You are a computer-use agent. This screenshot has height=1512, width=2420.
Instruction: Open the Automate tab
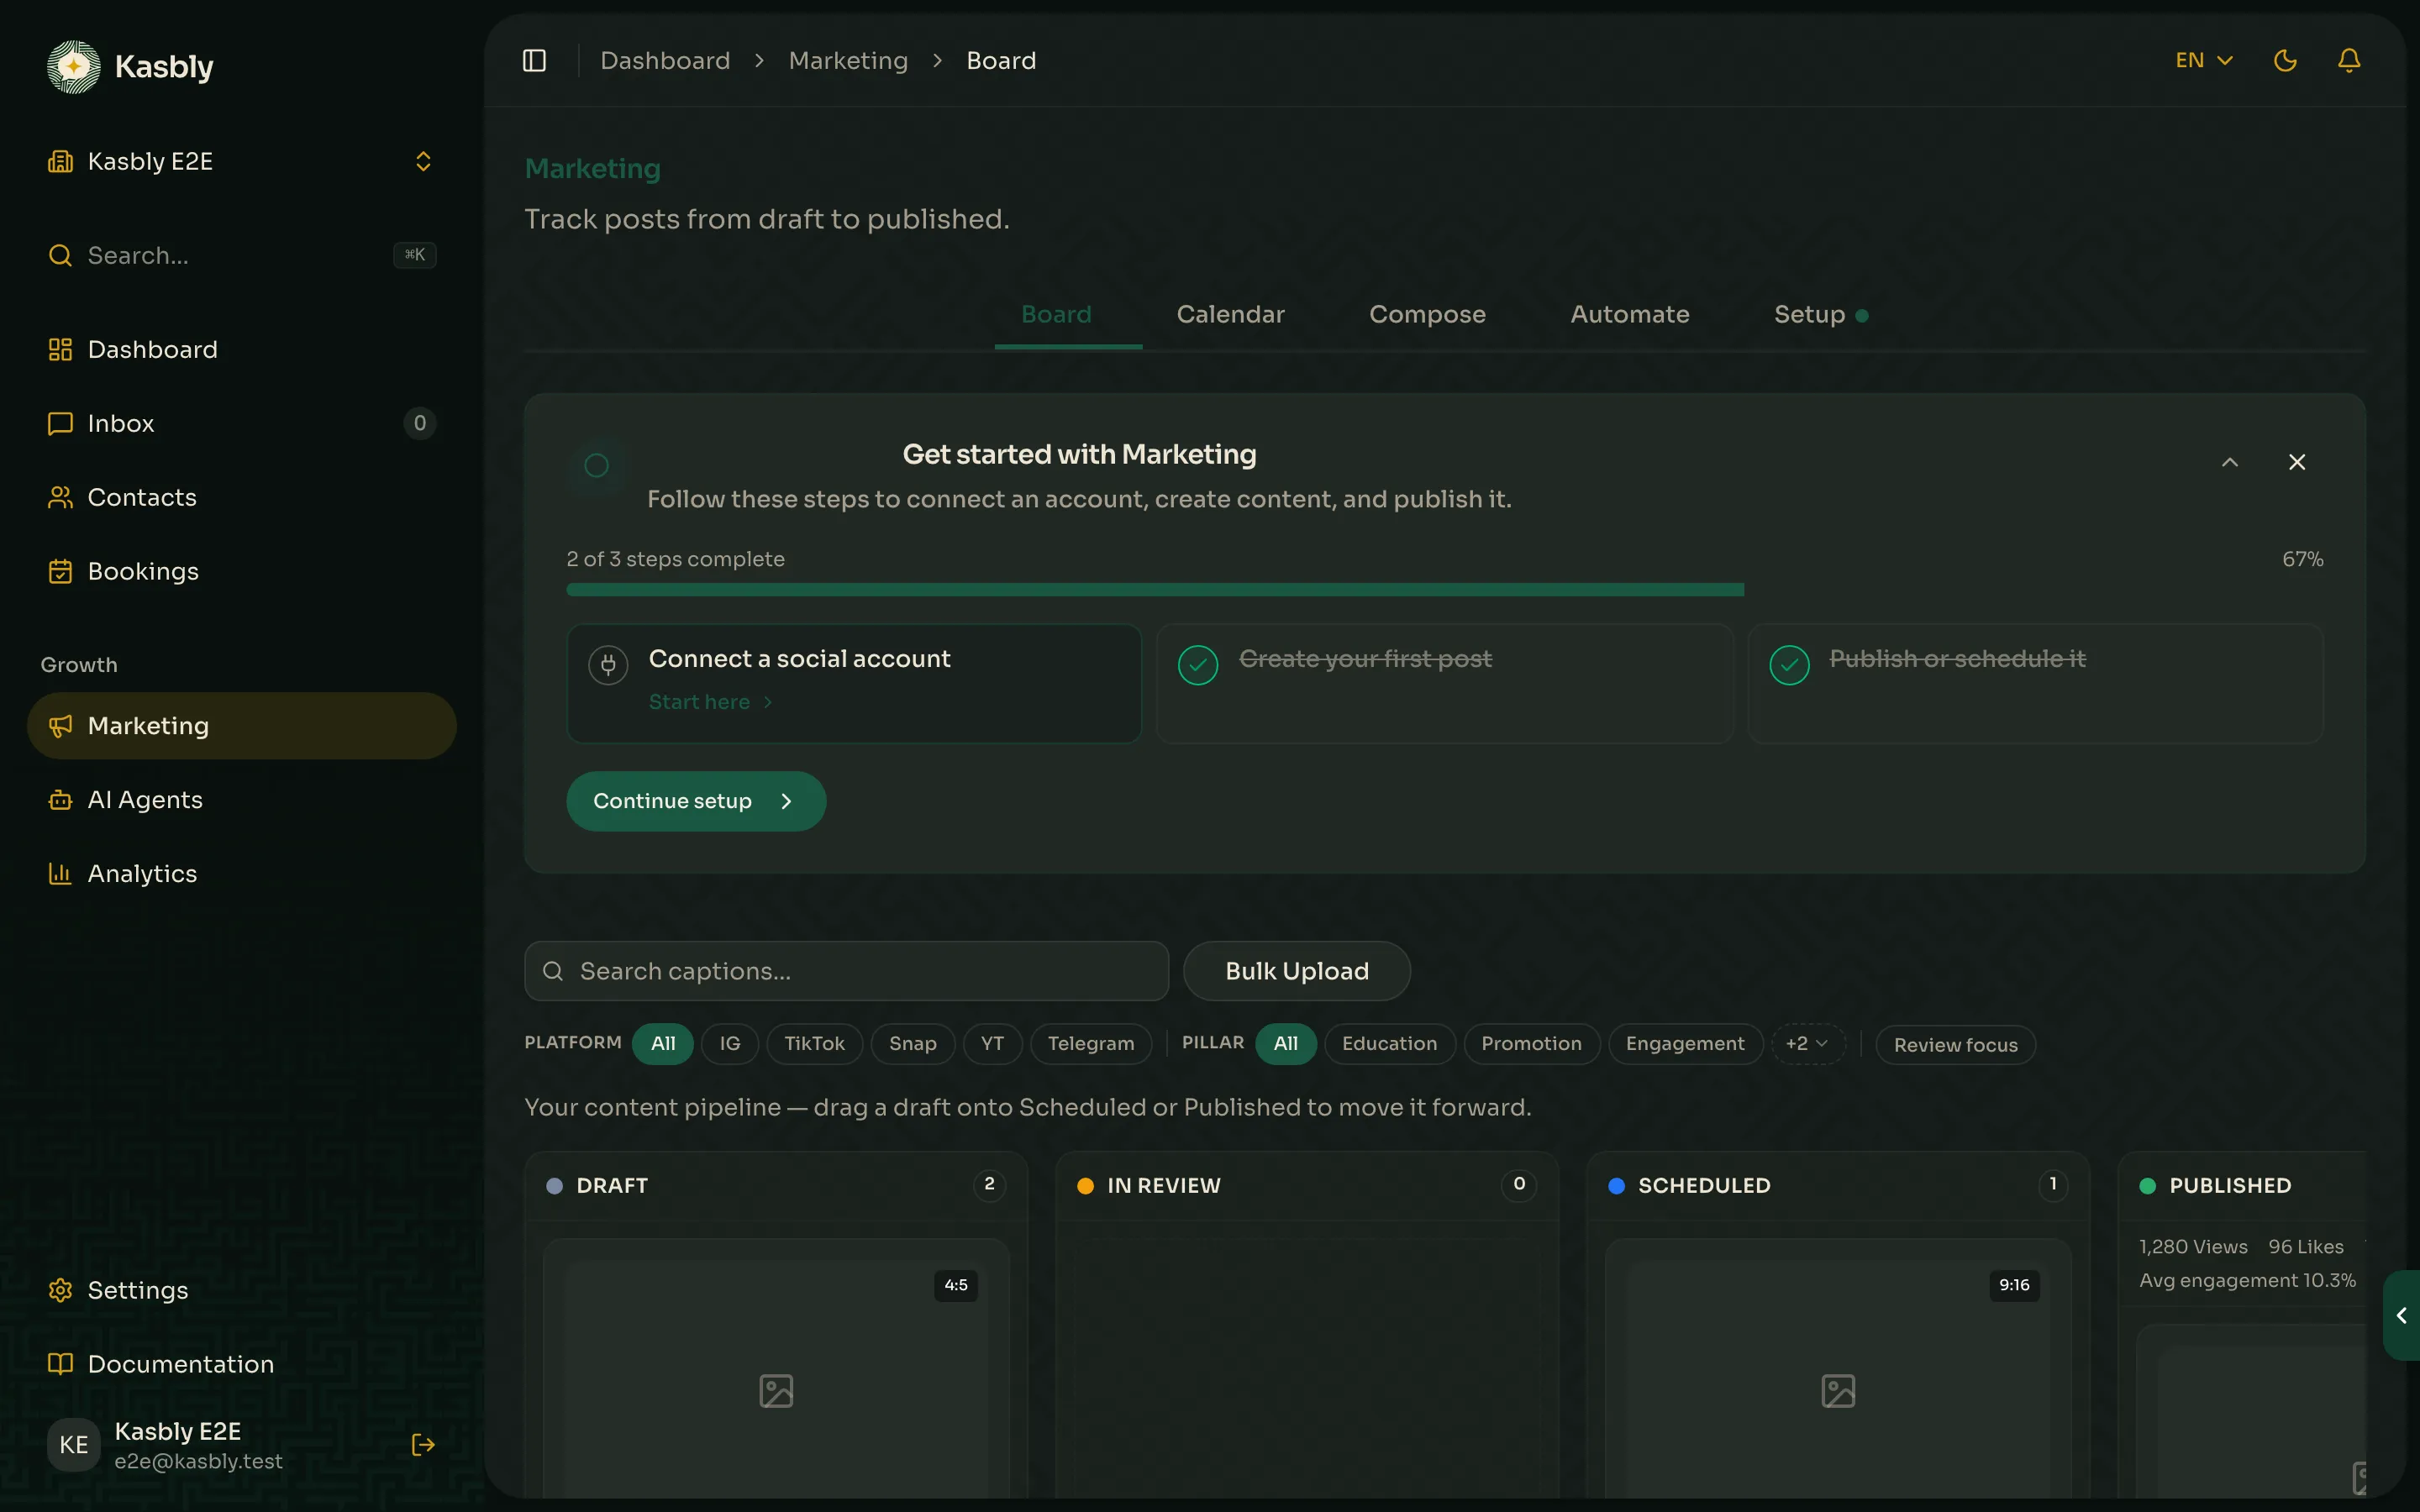1630,315
